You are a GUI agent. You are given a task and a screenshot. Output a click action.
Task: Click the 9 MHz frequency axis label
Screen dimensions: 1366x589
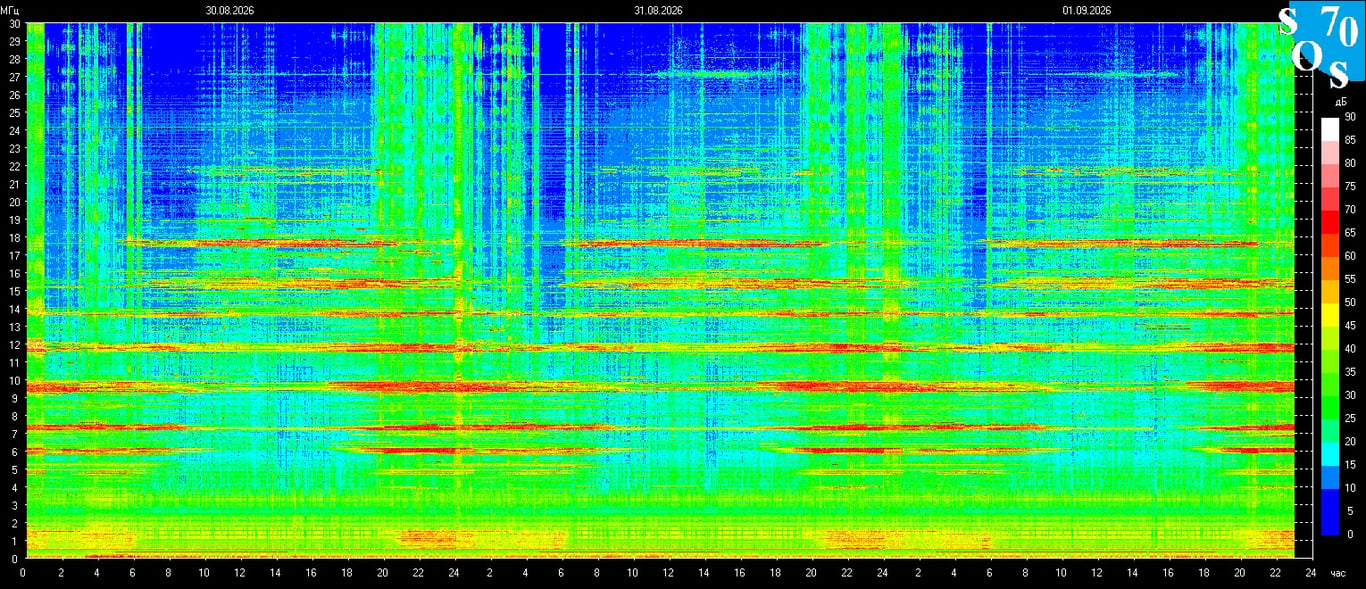pos(17,399)
